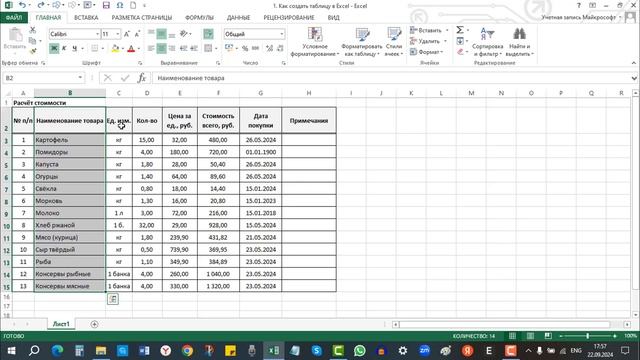Click the zoom slider handle in status bar
The height and width of the screenshot is (360, 640).
(x=588, y=336)
